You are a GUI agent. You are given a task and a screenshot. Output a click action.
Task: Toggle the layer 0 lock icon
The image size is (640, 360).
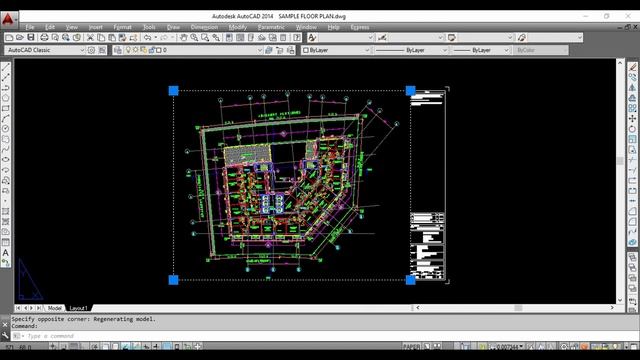pos(151,50)
